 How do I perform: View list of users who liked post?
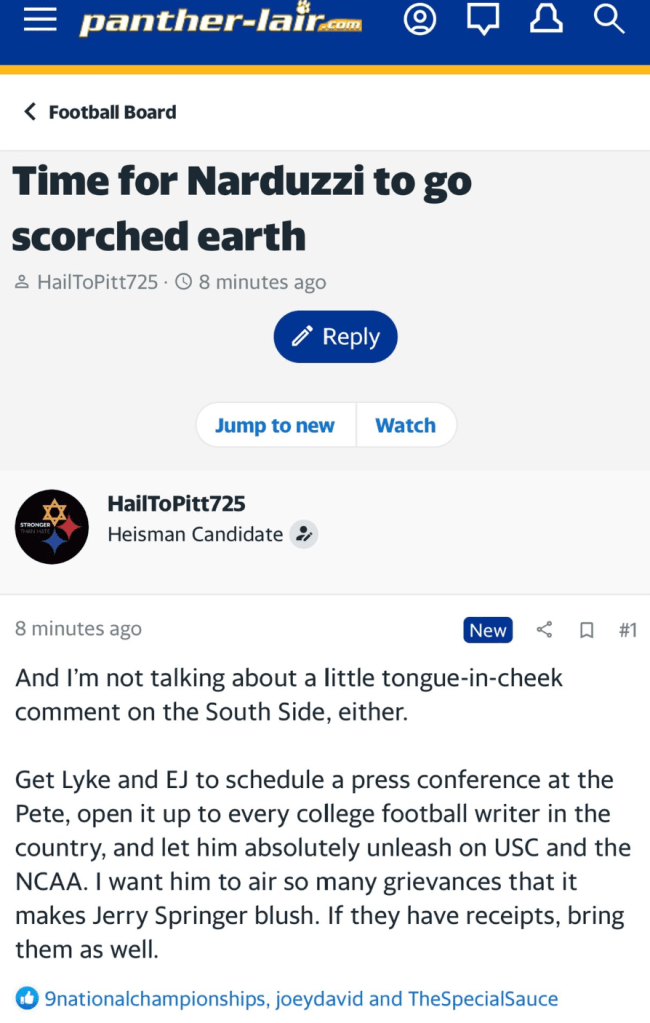301,998
